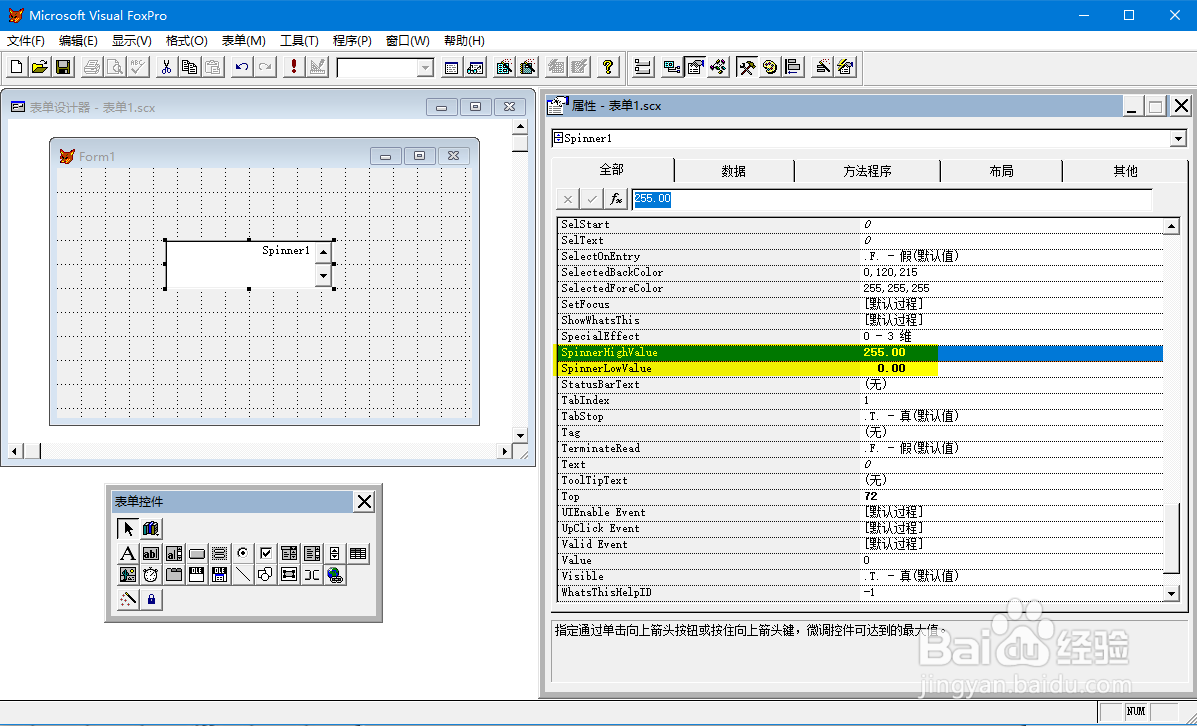Open the Spinner1 object dropdown in Properties

coord(1178,139)
